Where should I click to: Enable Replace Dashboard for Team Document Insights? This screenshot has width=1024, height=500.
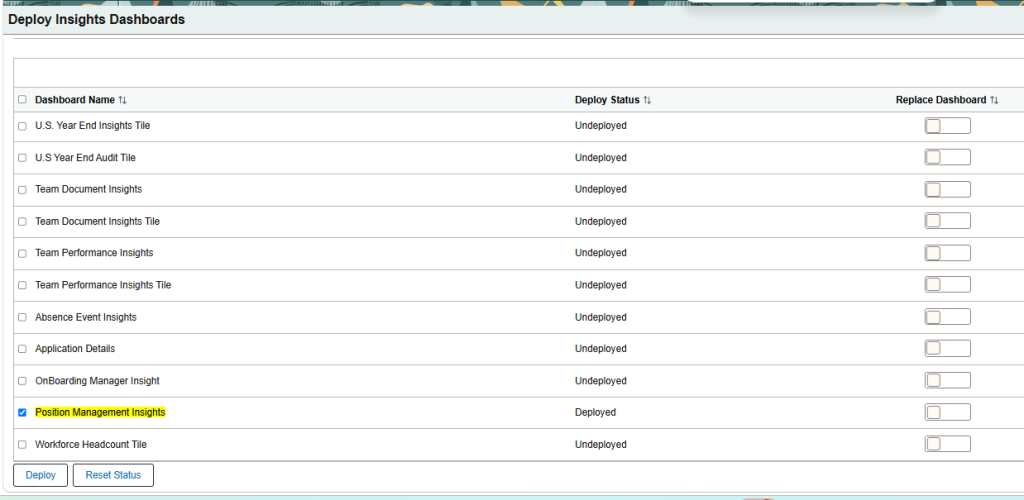pyautogui.click(x=948, y=189)
